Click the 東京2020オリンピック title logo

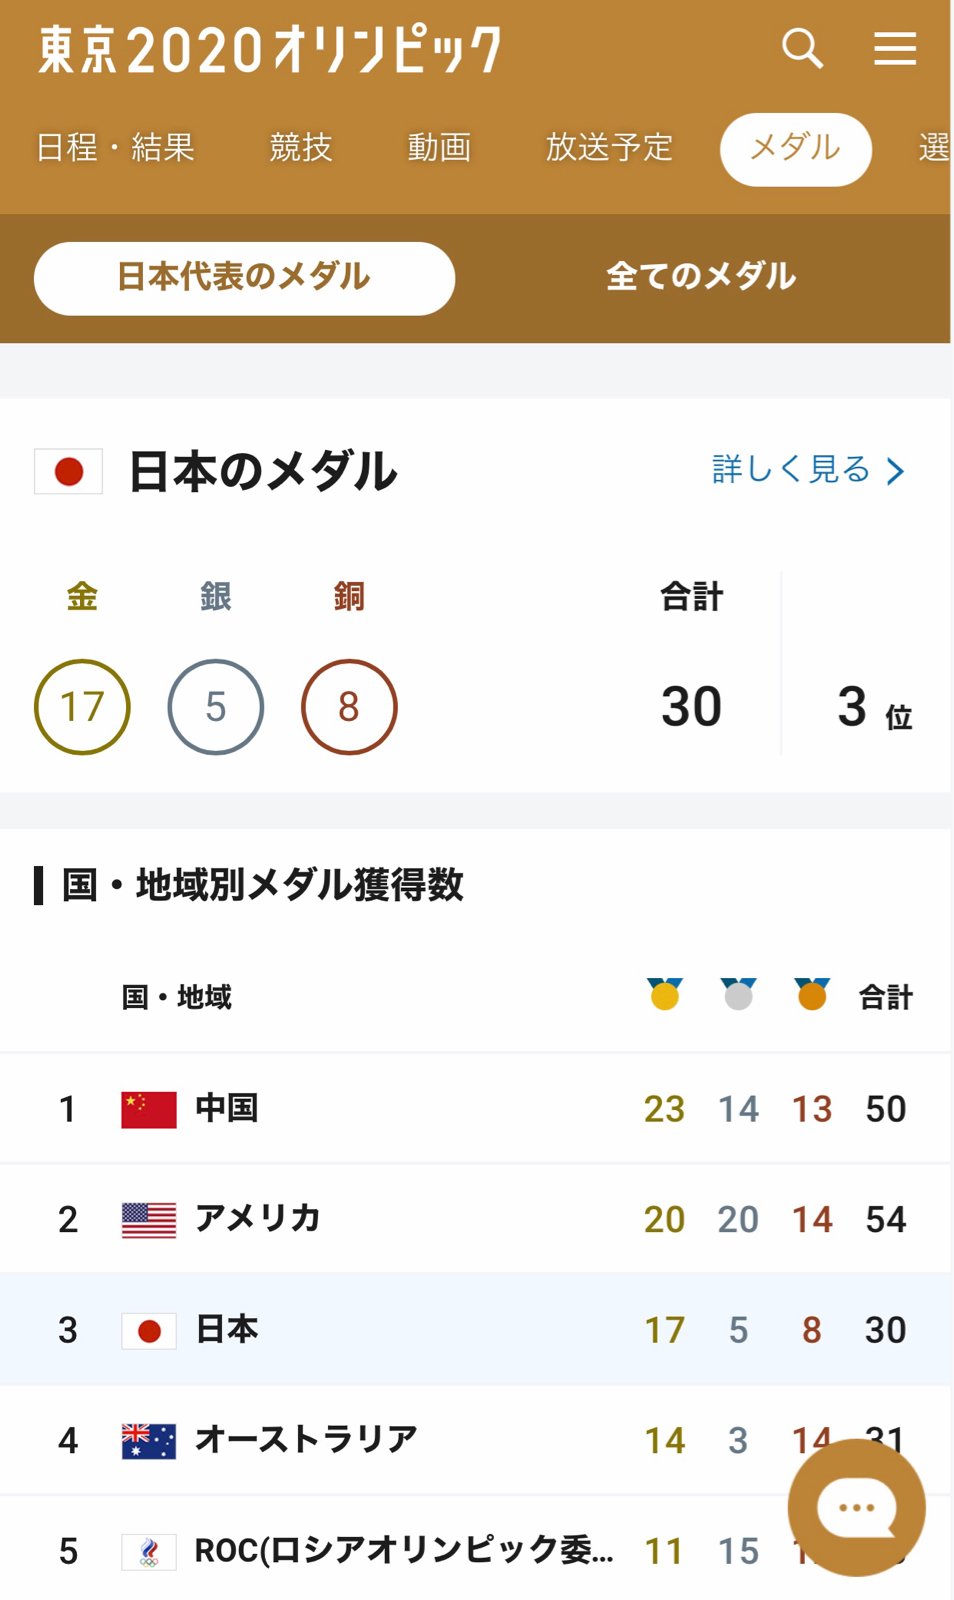pyautogui.click(x=270, y=50)
